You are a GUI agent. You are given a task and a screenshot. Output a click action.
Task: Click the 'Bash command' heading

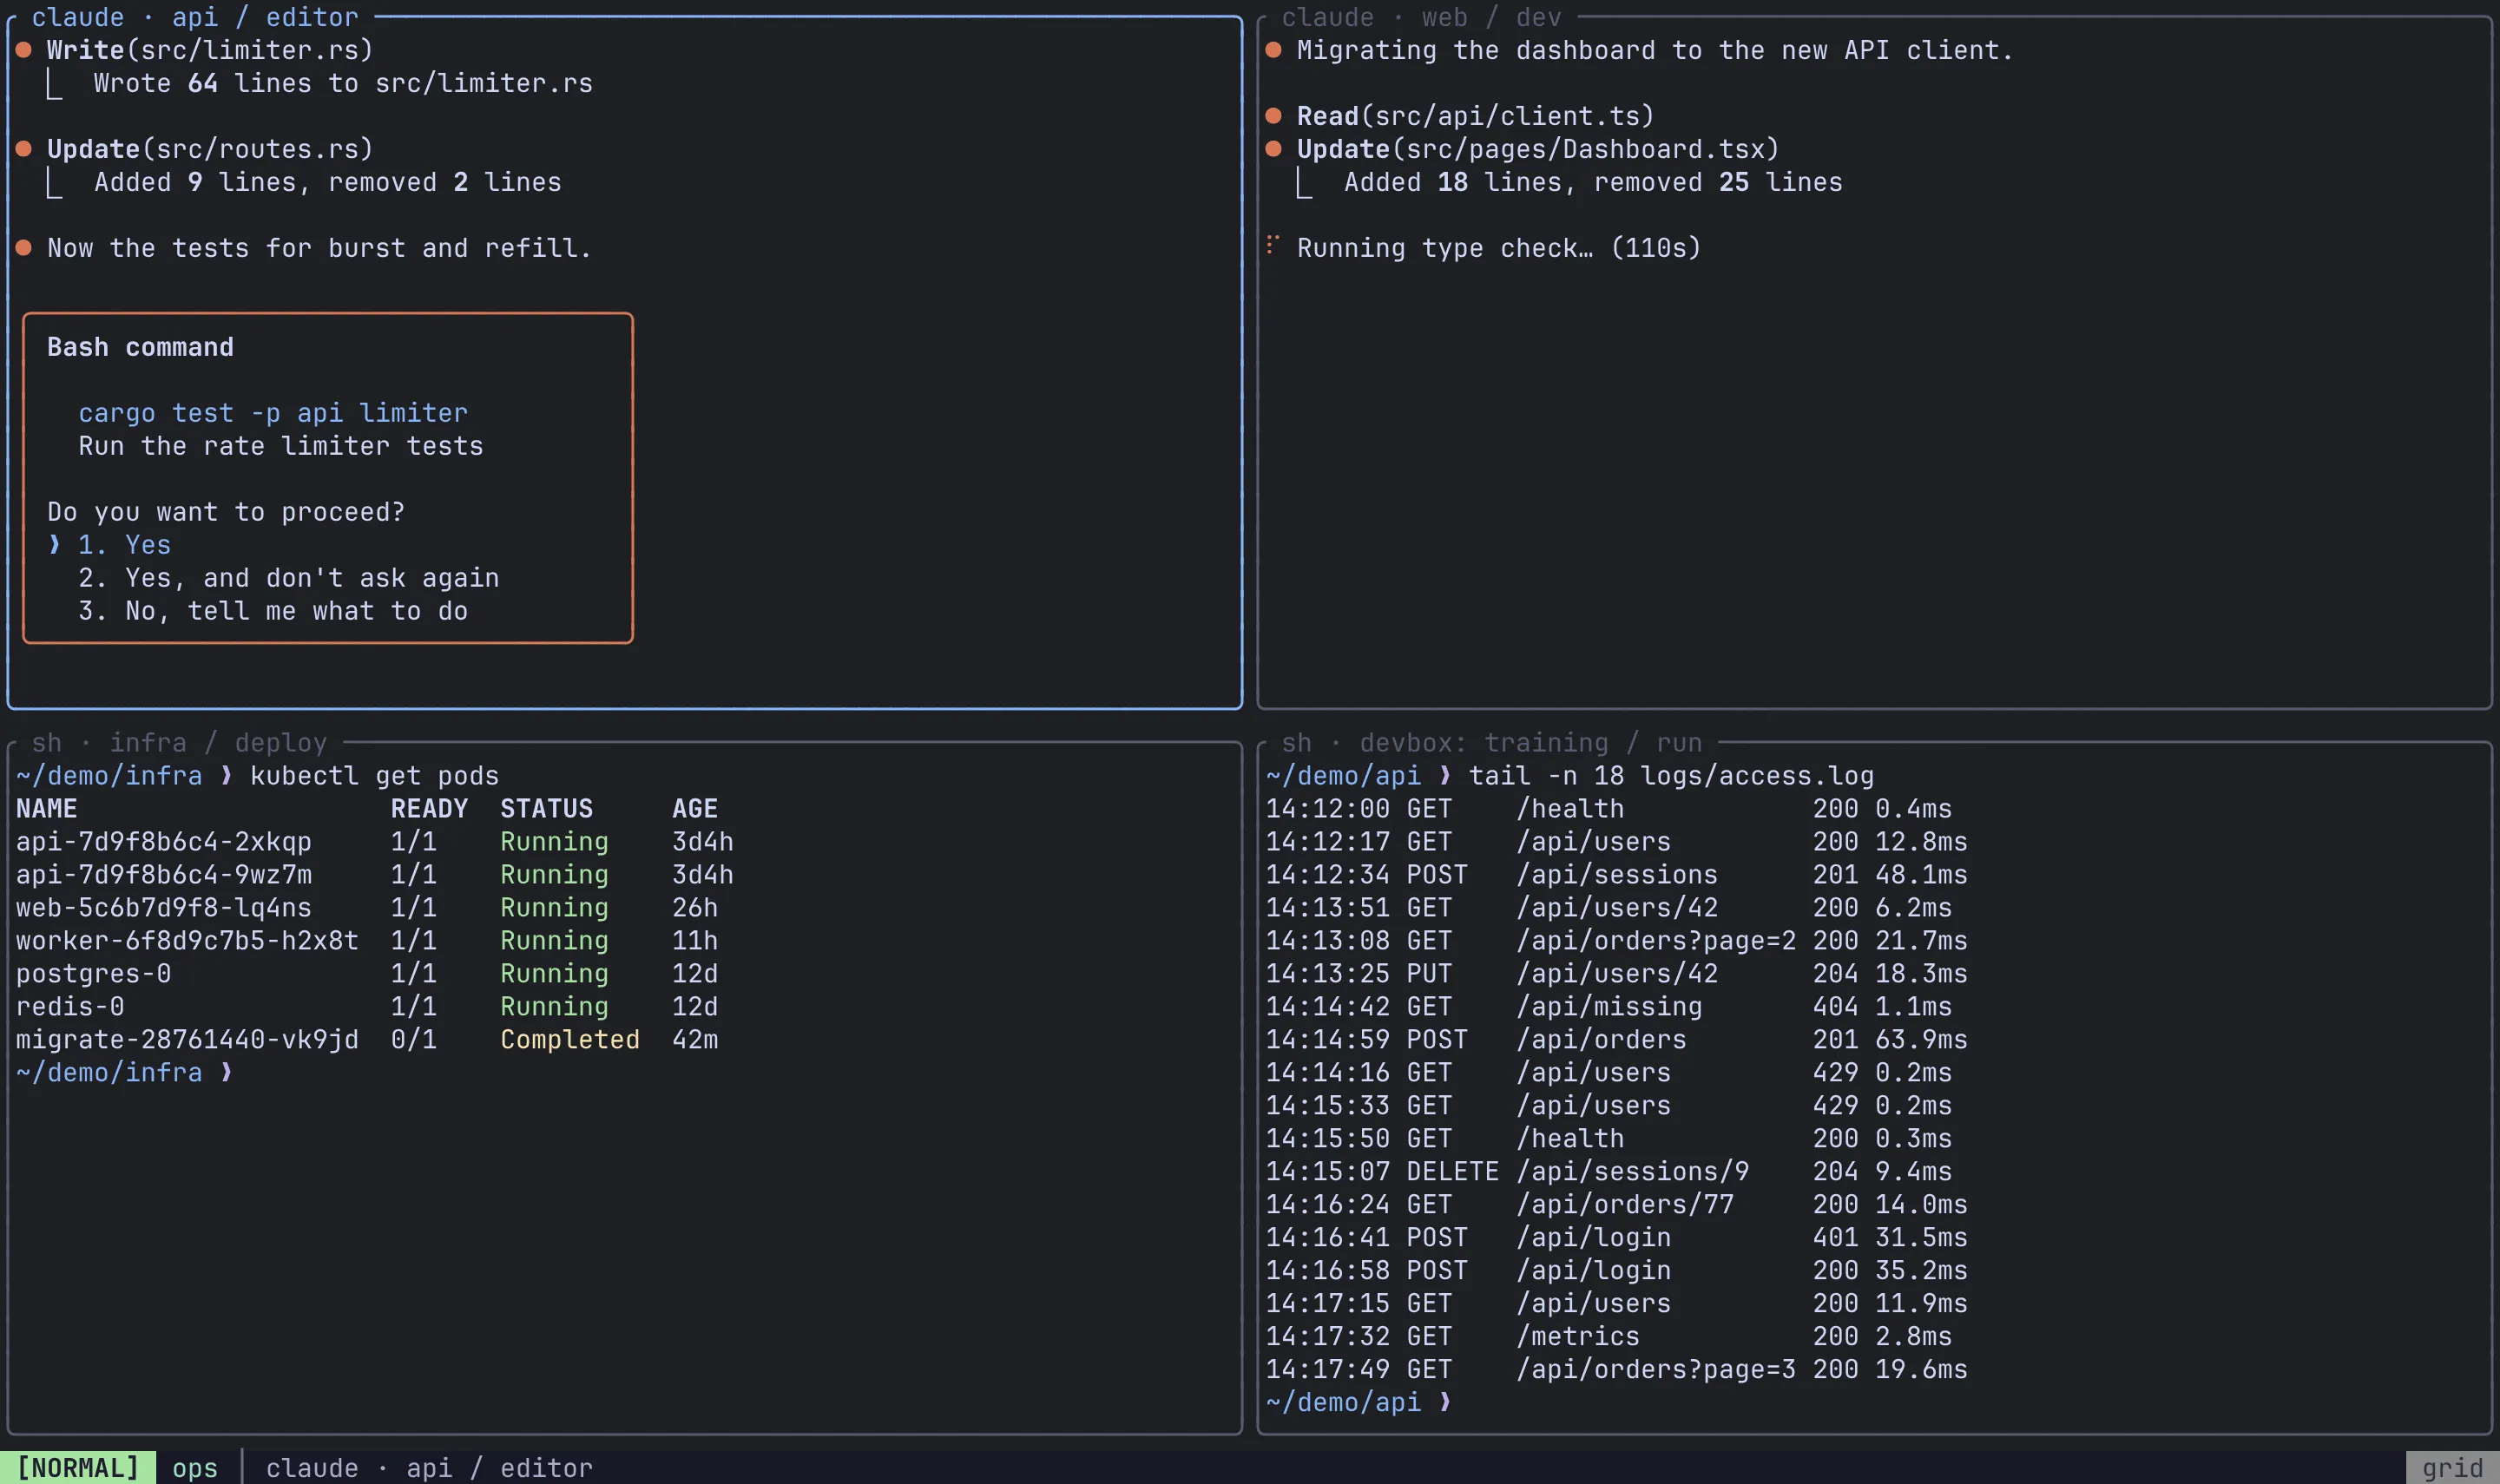140,347
